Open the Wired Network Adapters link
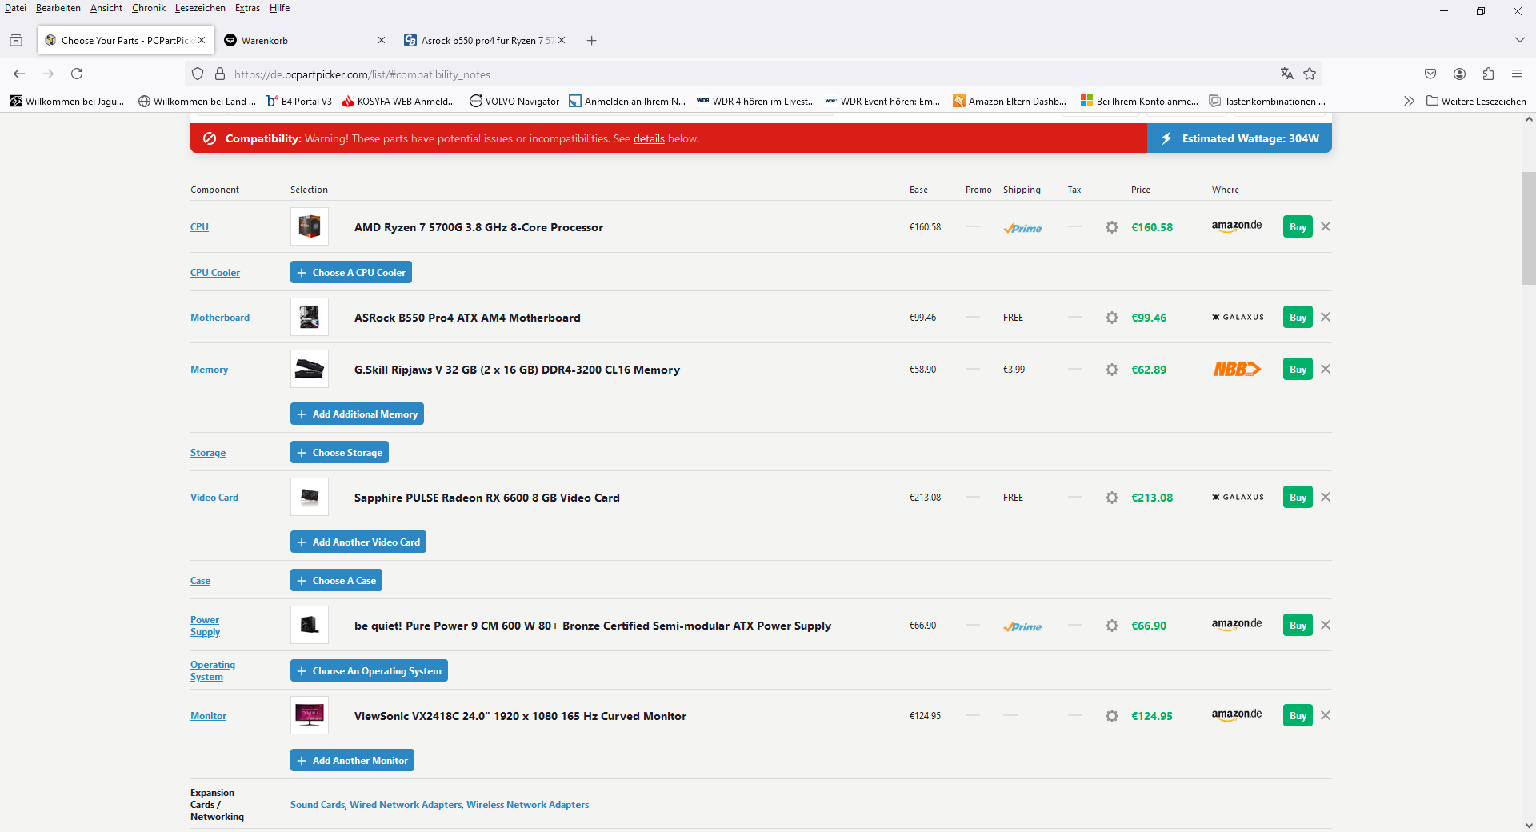 click(x=406, y=805)
